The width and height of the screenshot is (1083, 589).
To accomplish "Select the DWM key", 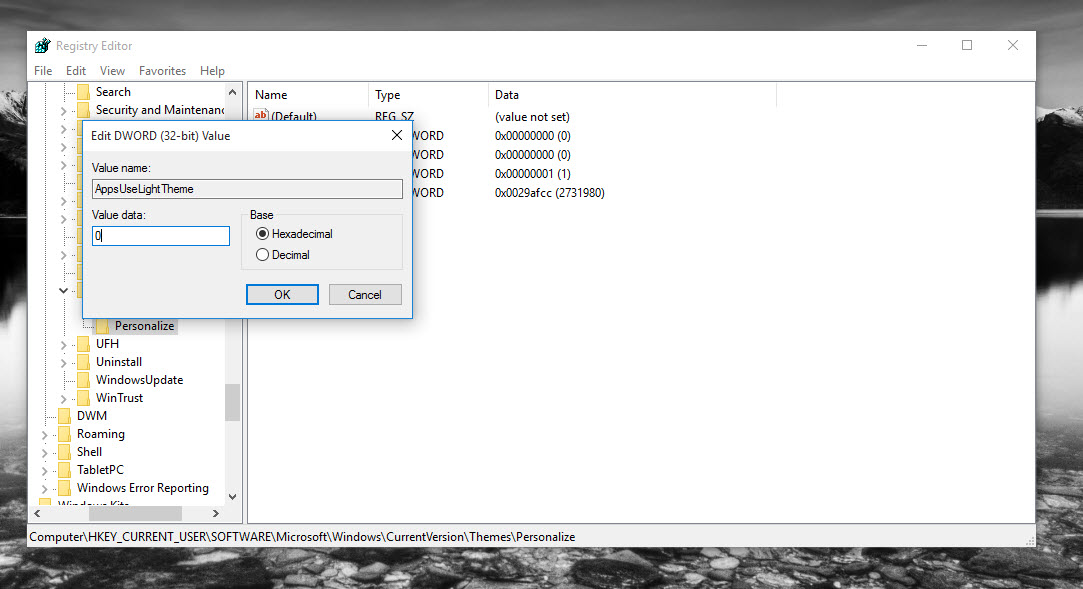I will pos(92,416).
